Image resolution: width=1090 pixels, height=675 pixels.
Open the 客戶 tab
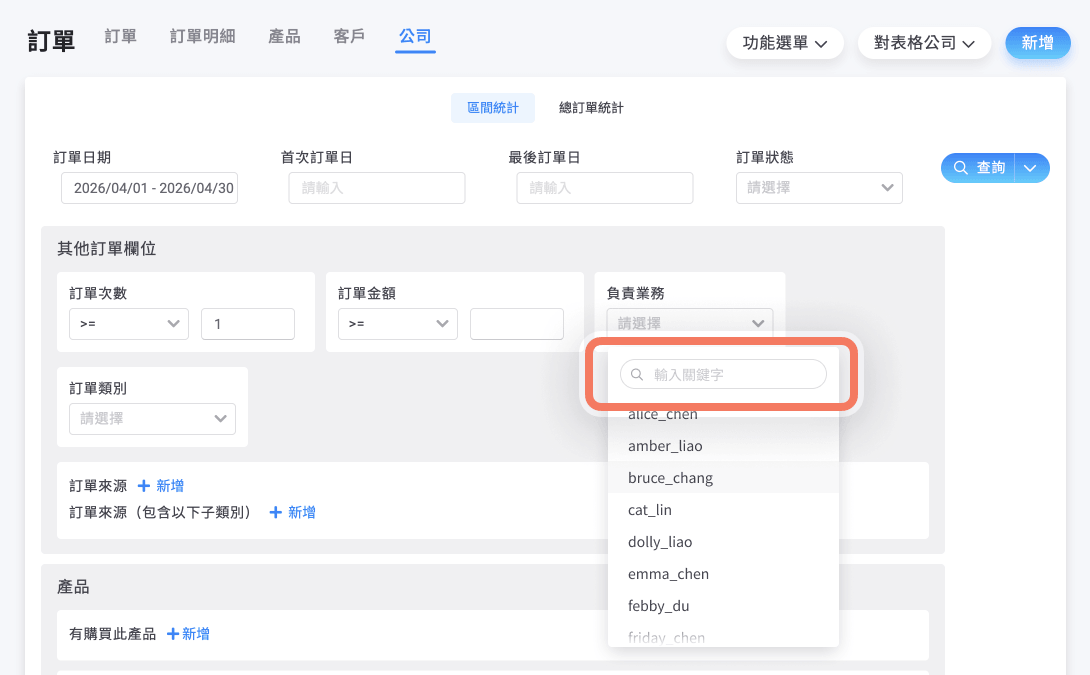(x=349, y=37)
